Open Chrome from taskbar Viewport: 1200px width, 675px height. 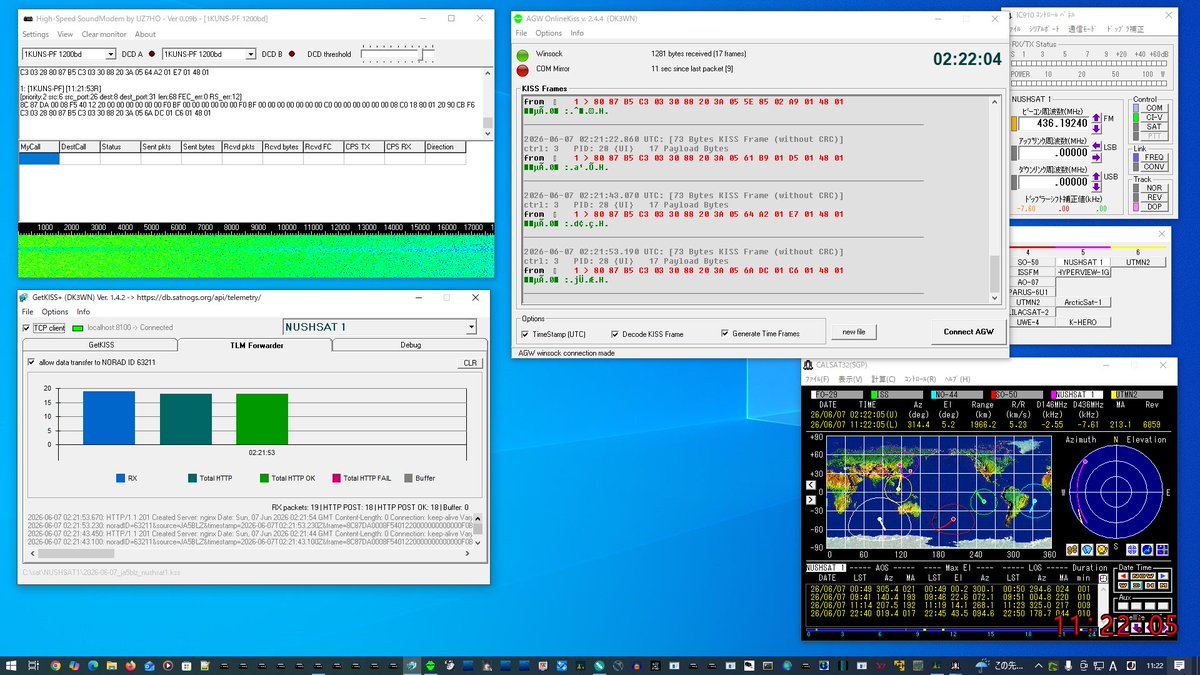56,665
